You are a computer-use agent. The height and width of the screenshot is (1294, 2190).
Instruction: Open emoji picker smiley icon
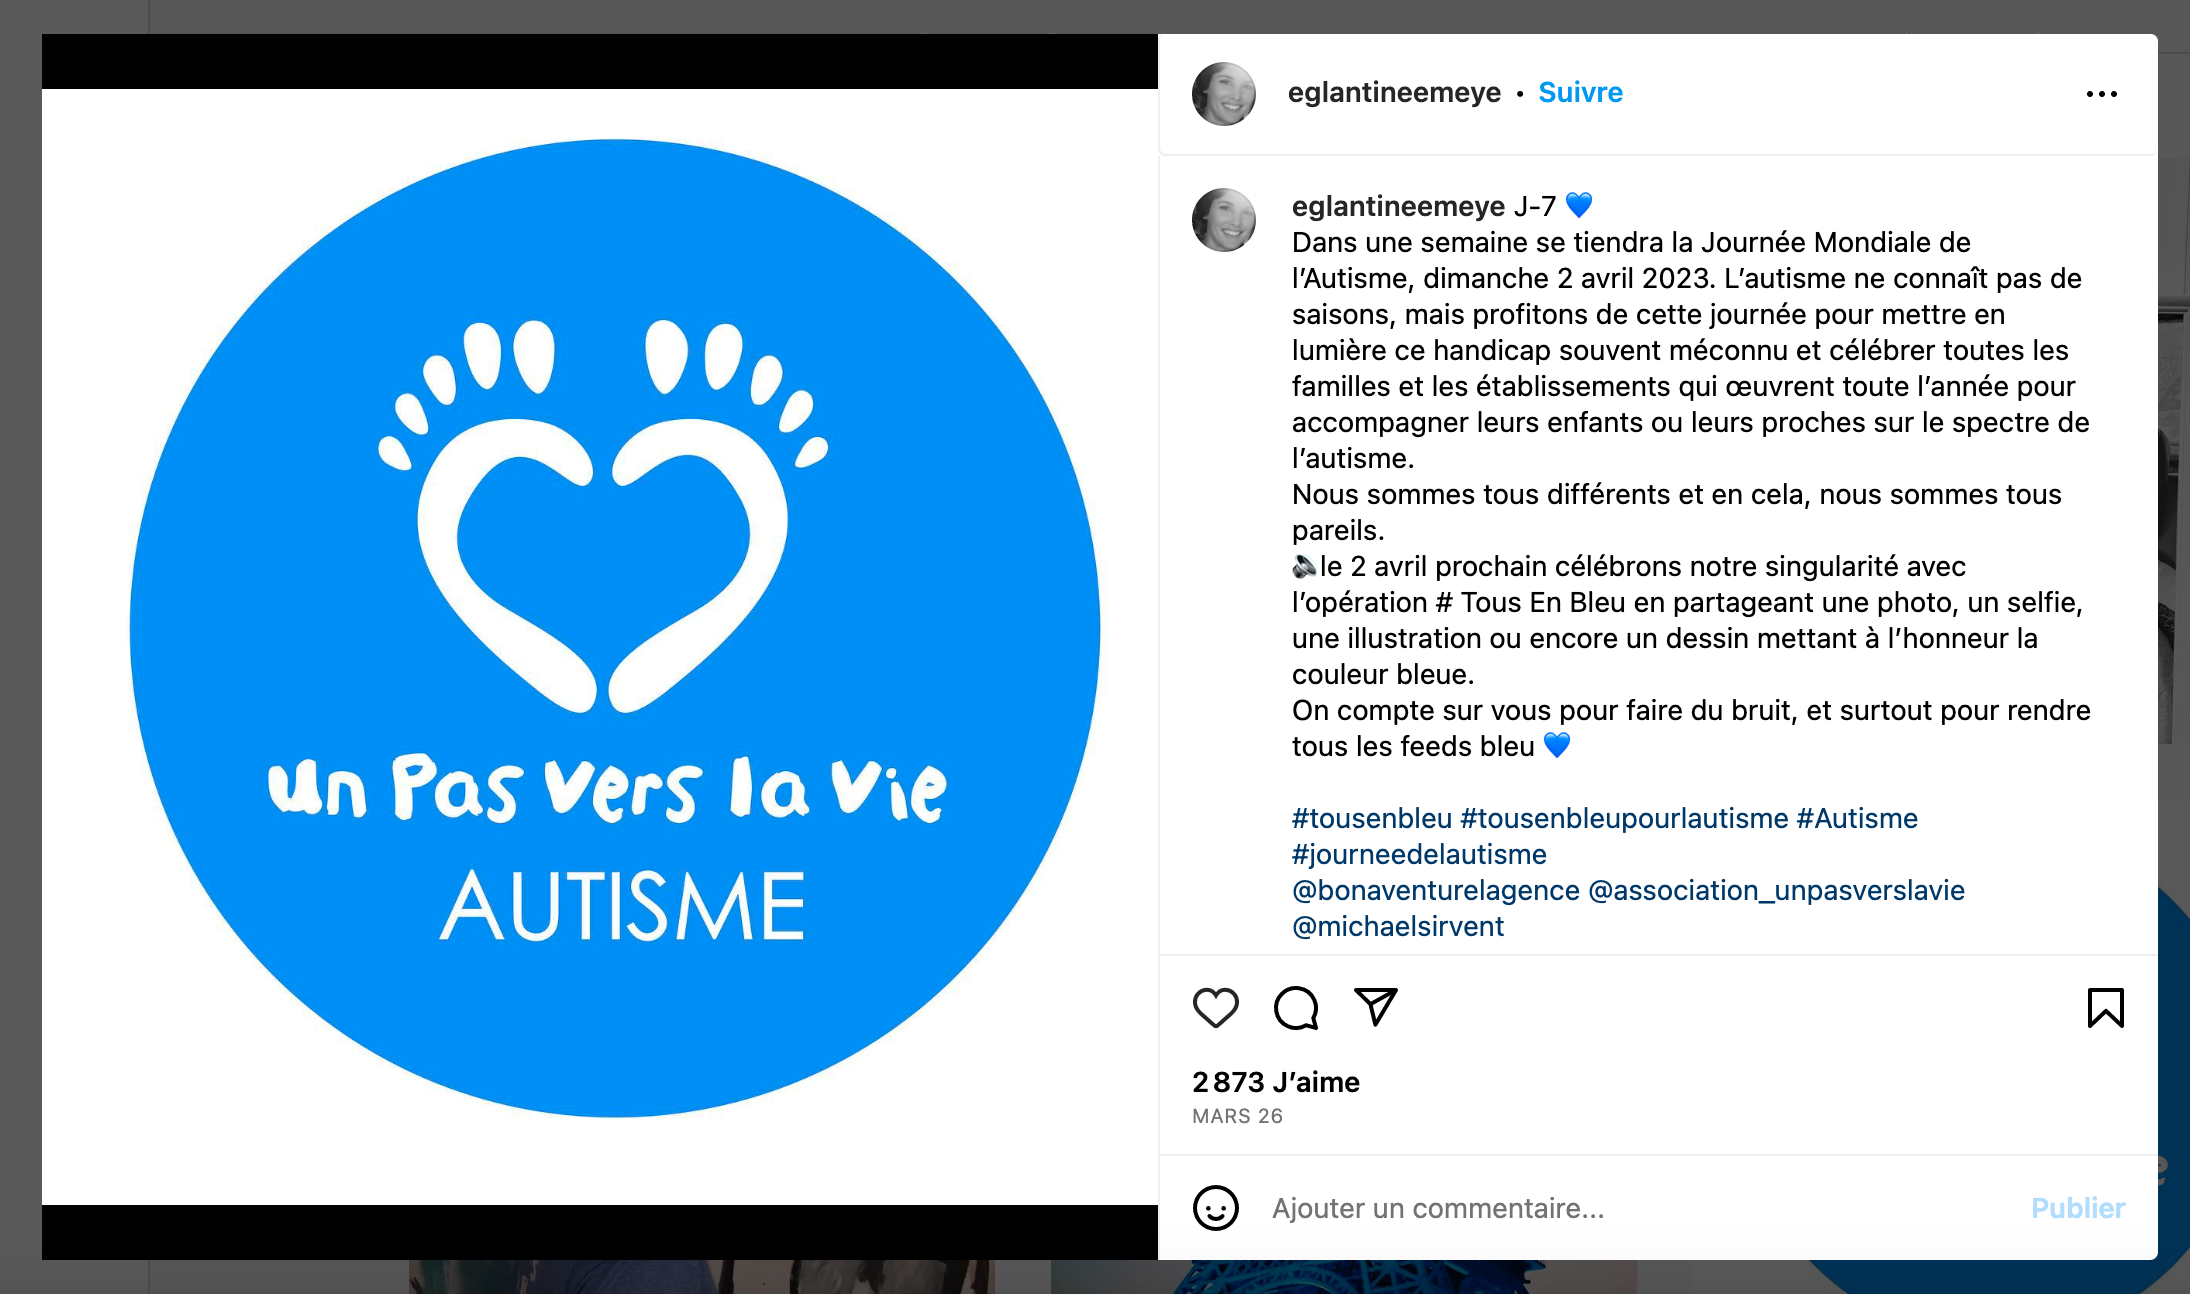[x=1216, y=1208]
